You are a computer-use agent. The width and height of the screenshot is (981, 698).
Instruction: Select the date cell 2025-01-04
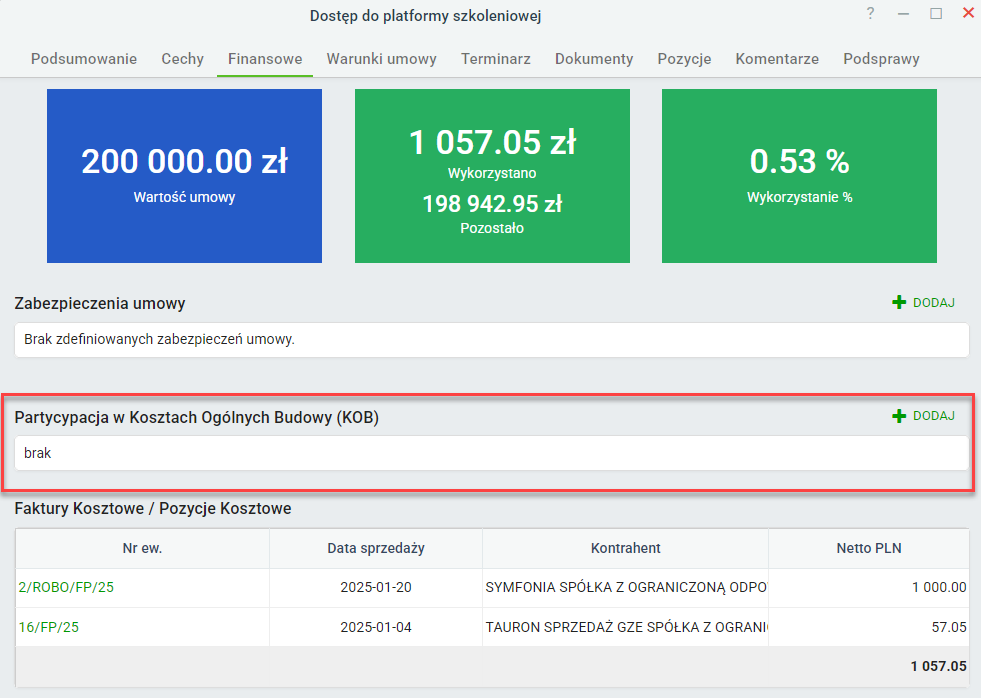[x=376, y=627]
